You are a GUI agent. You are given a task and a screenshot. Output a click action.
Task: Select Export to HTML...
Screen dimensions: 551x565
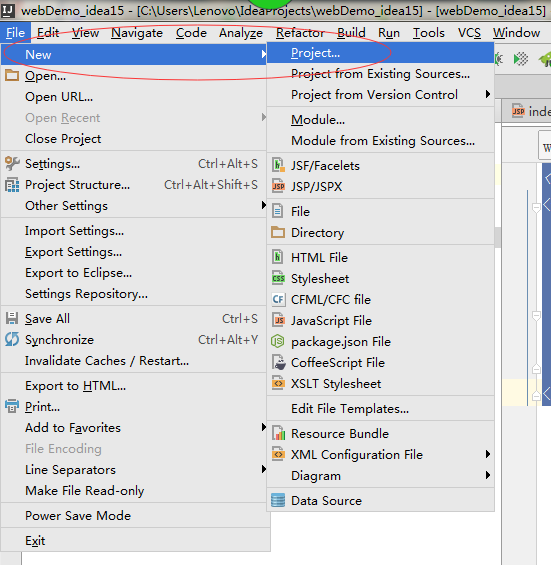pos(133,386)
